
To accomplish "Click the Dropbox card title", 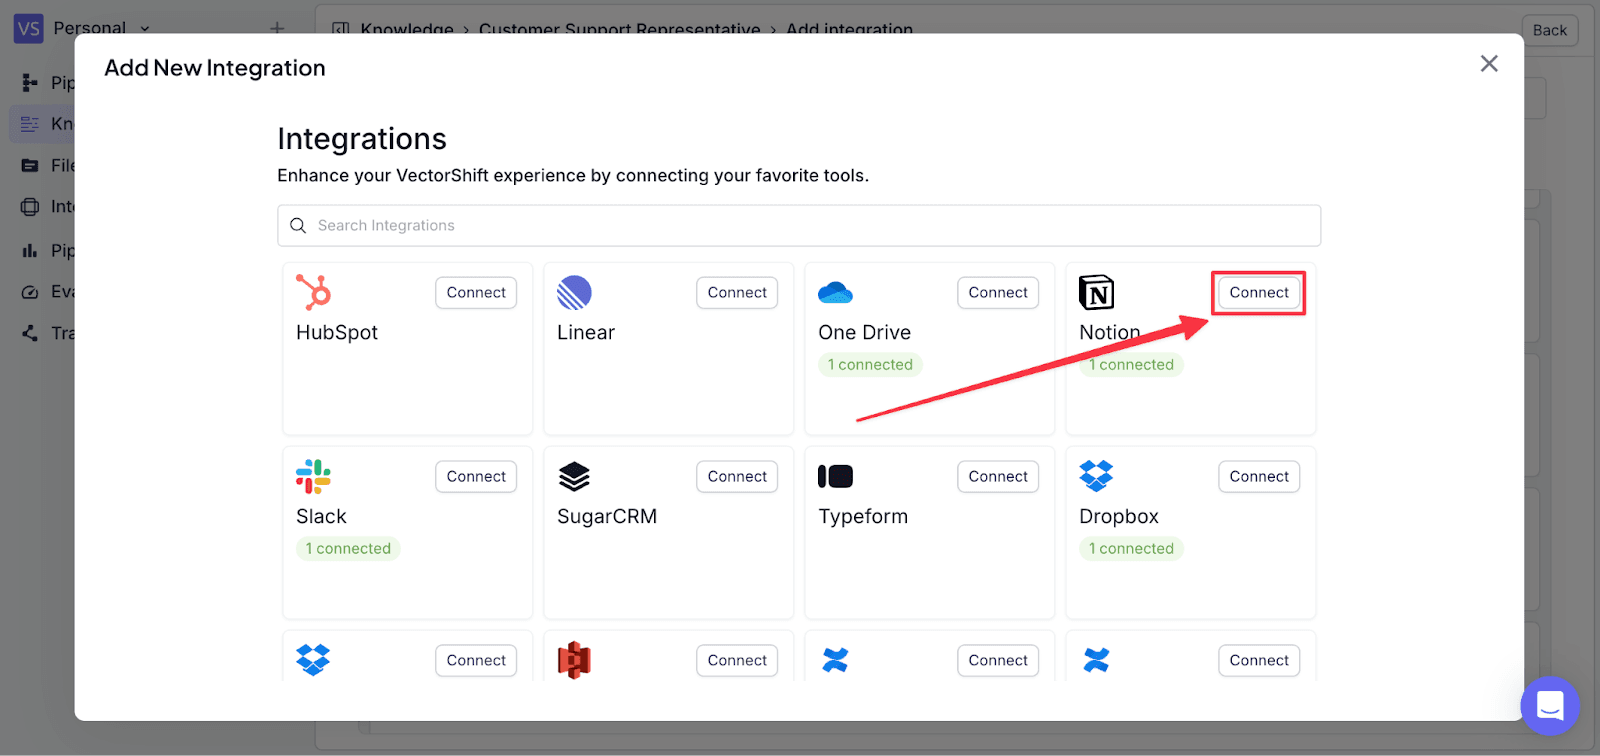I will tap(1119, 517).
